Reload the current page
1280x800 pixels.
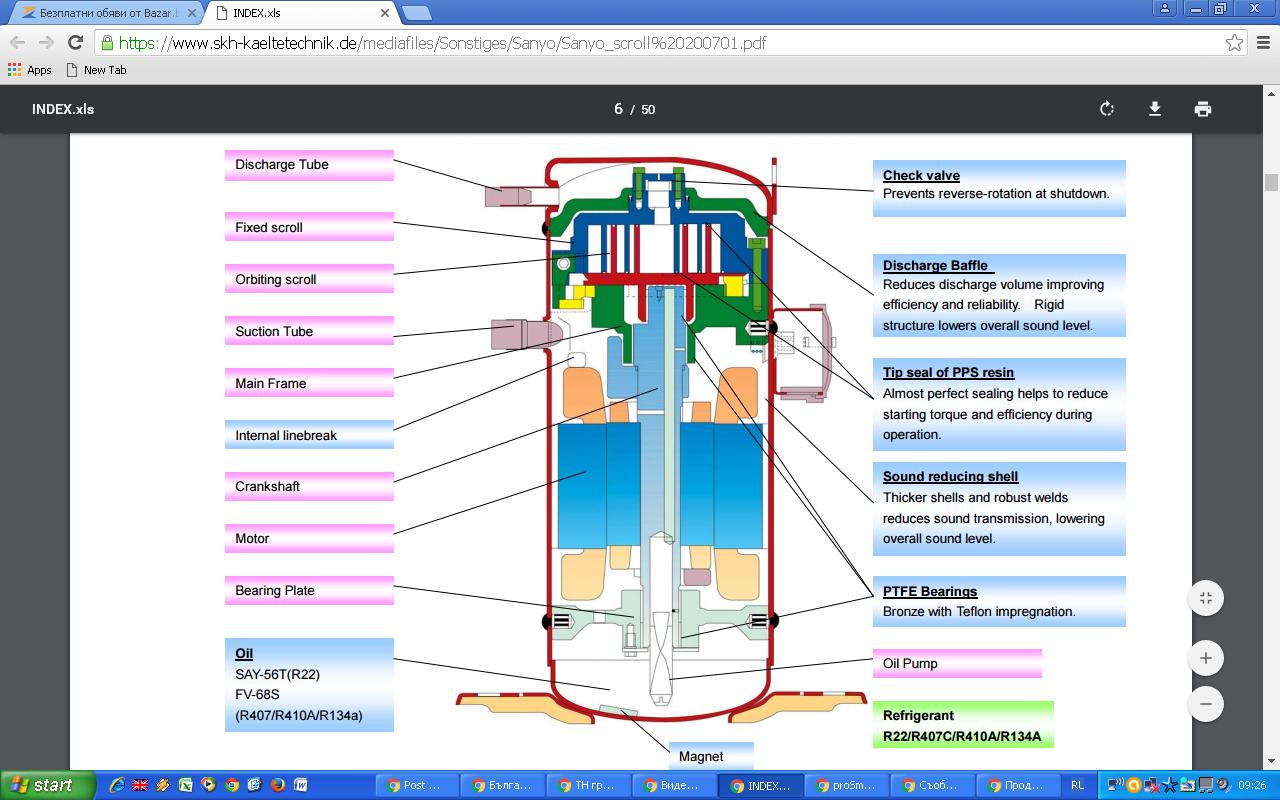tap(75, 42)
